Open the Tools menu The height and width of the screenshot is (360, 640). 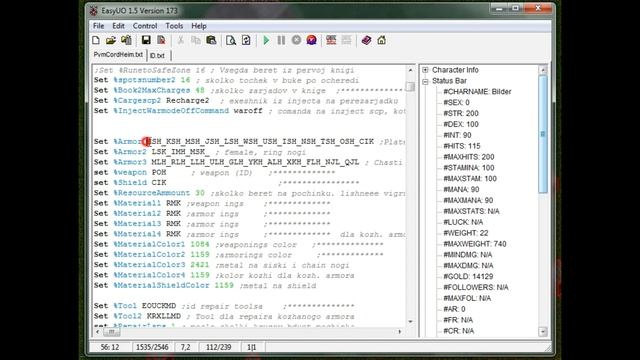tap(174, 26)
